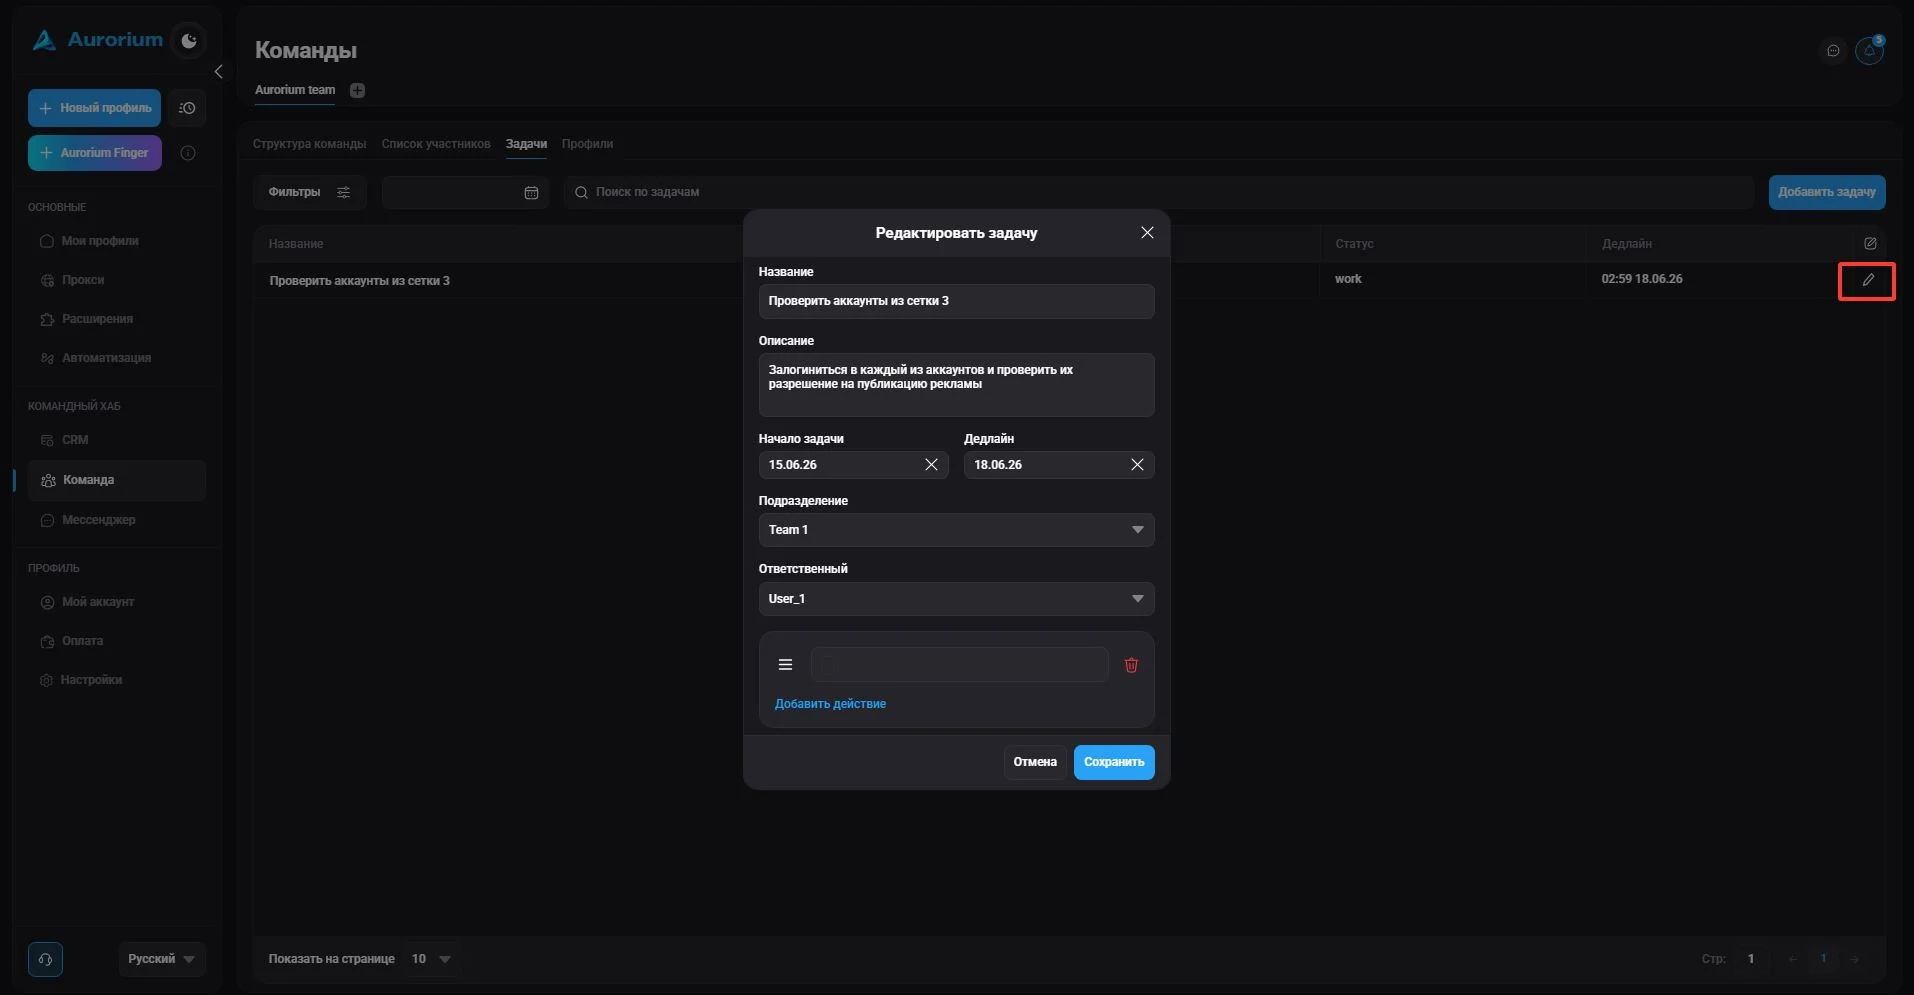The width and height of the screenshot is (1914, 995).
Task: Focus the Описание text area
Action: point(956,385)
